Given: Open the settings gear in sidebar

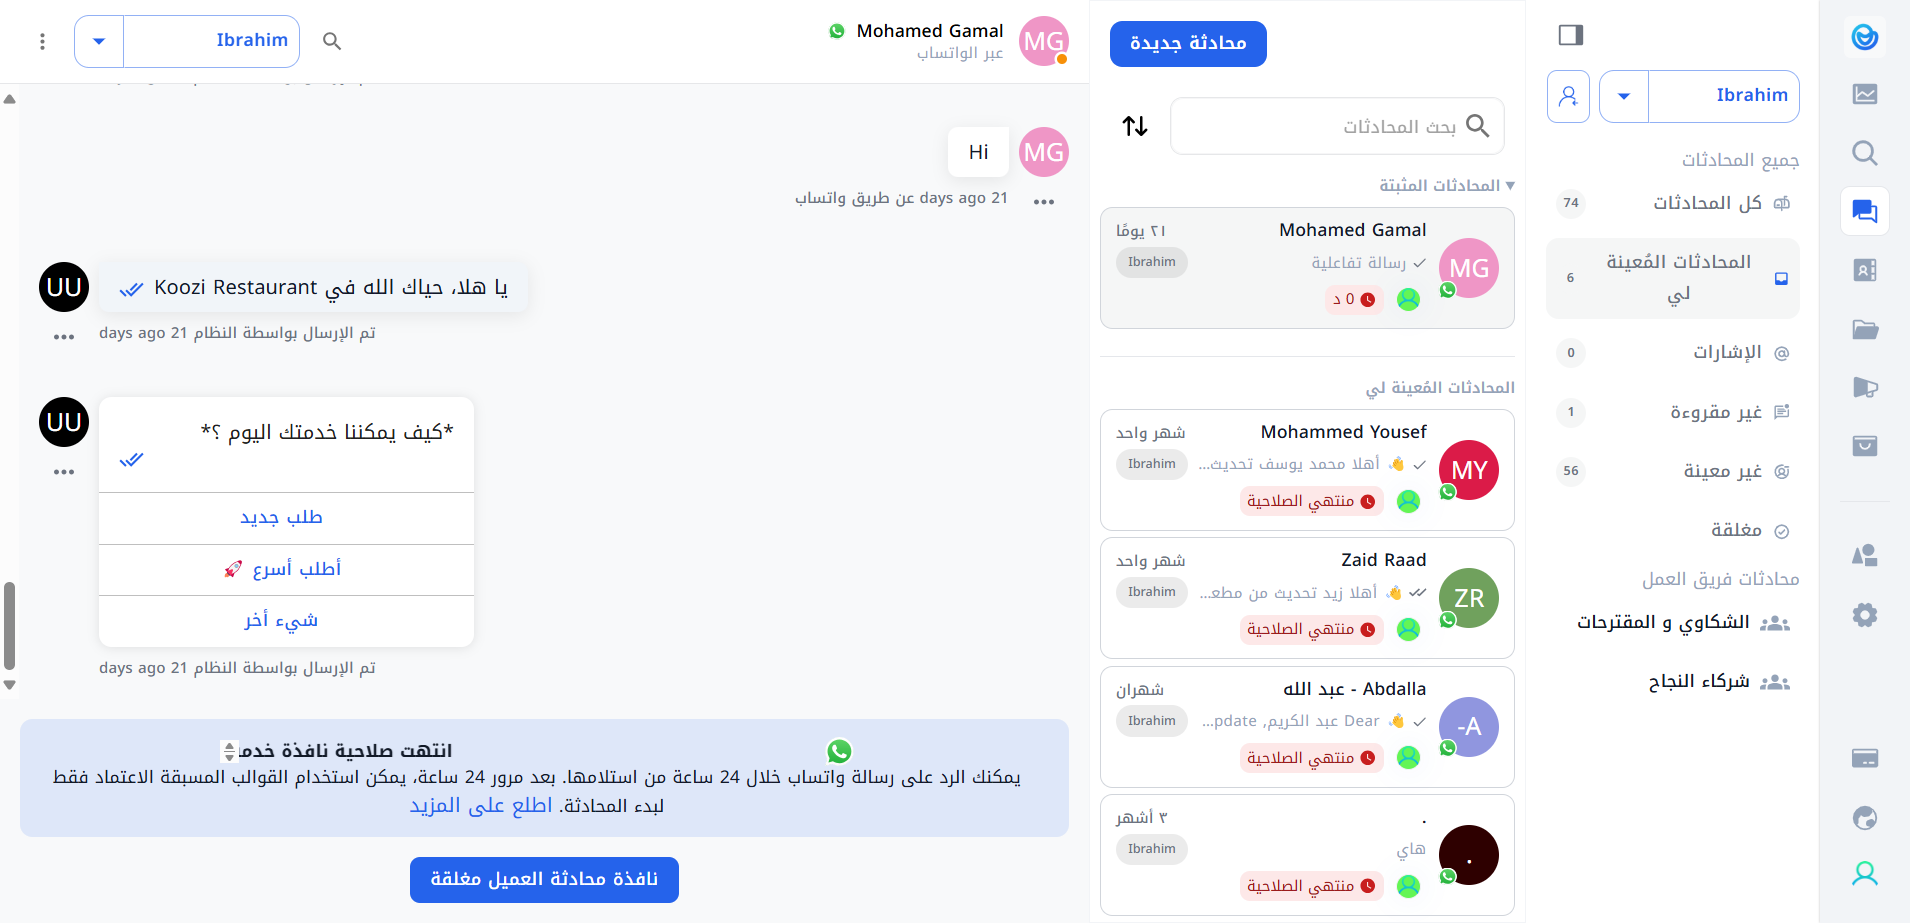Looking at the screenshot, I should pyautogui.click(x=1864, y=615).
